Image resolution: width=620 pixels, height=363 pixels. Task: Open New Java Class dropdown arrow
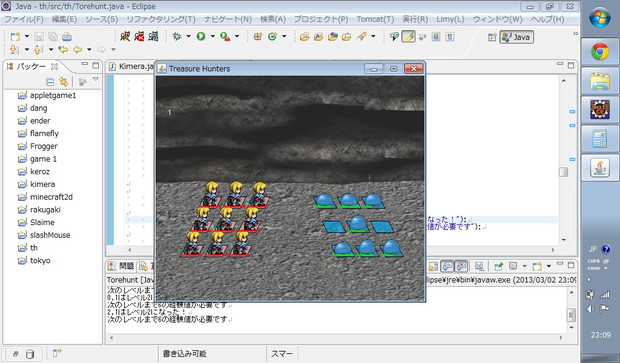click(284, 36)
